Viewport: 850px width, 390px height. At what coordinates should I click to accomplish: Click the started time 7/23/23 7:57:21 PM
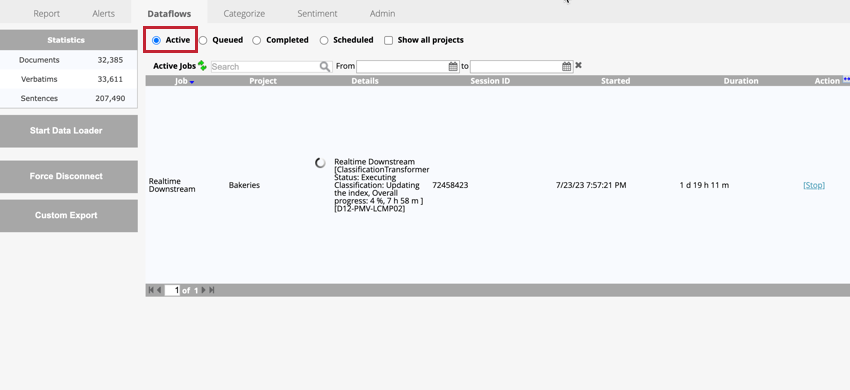coord(591,186)
